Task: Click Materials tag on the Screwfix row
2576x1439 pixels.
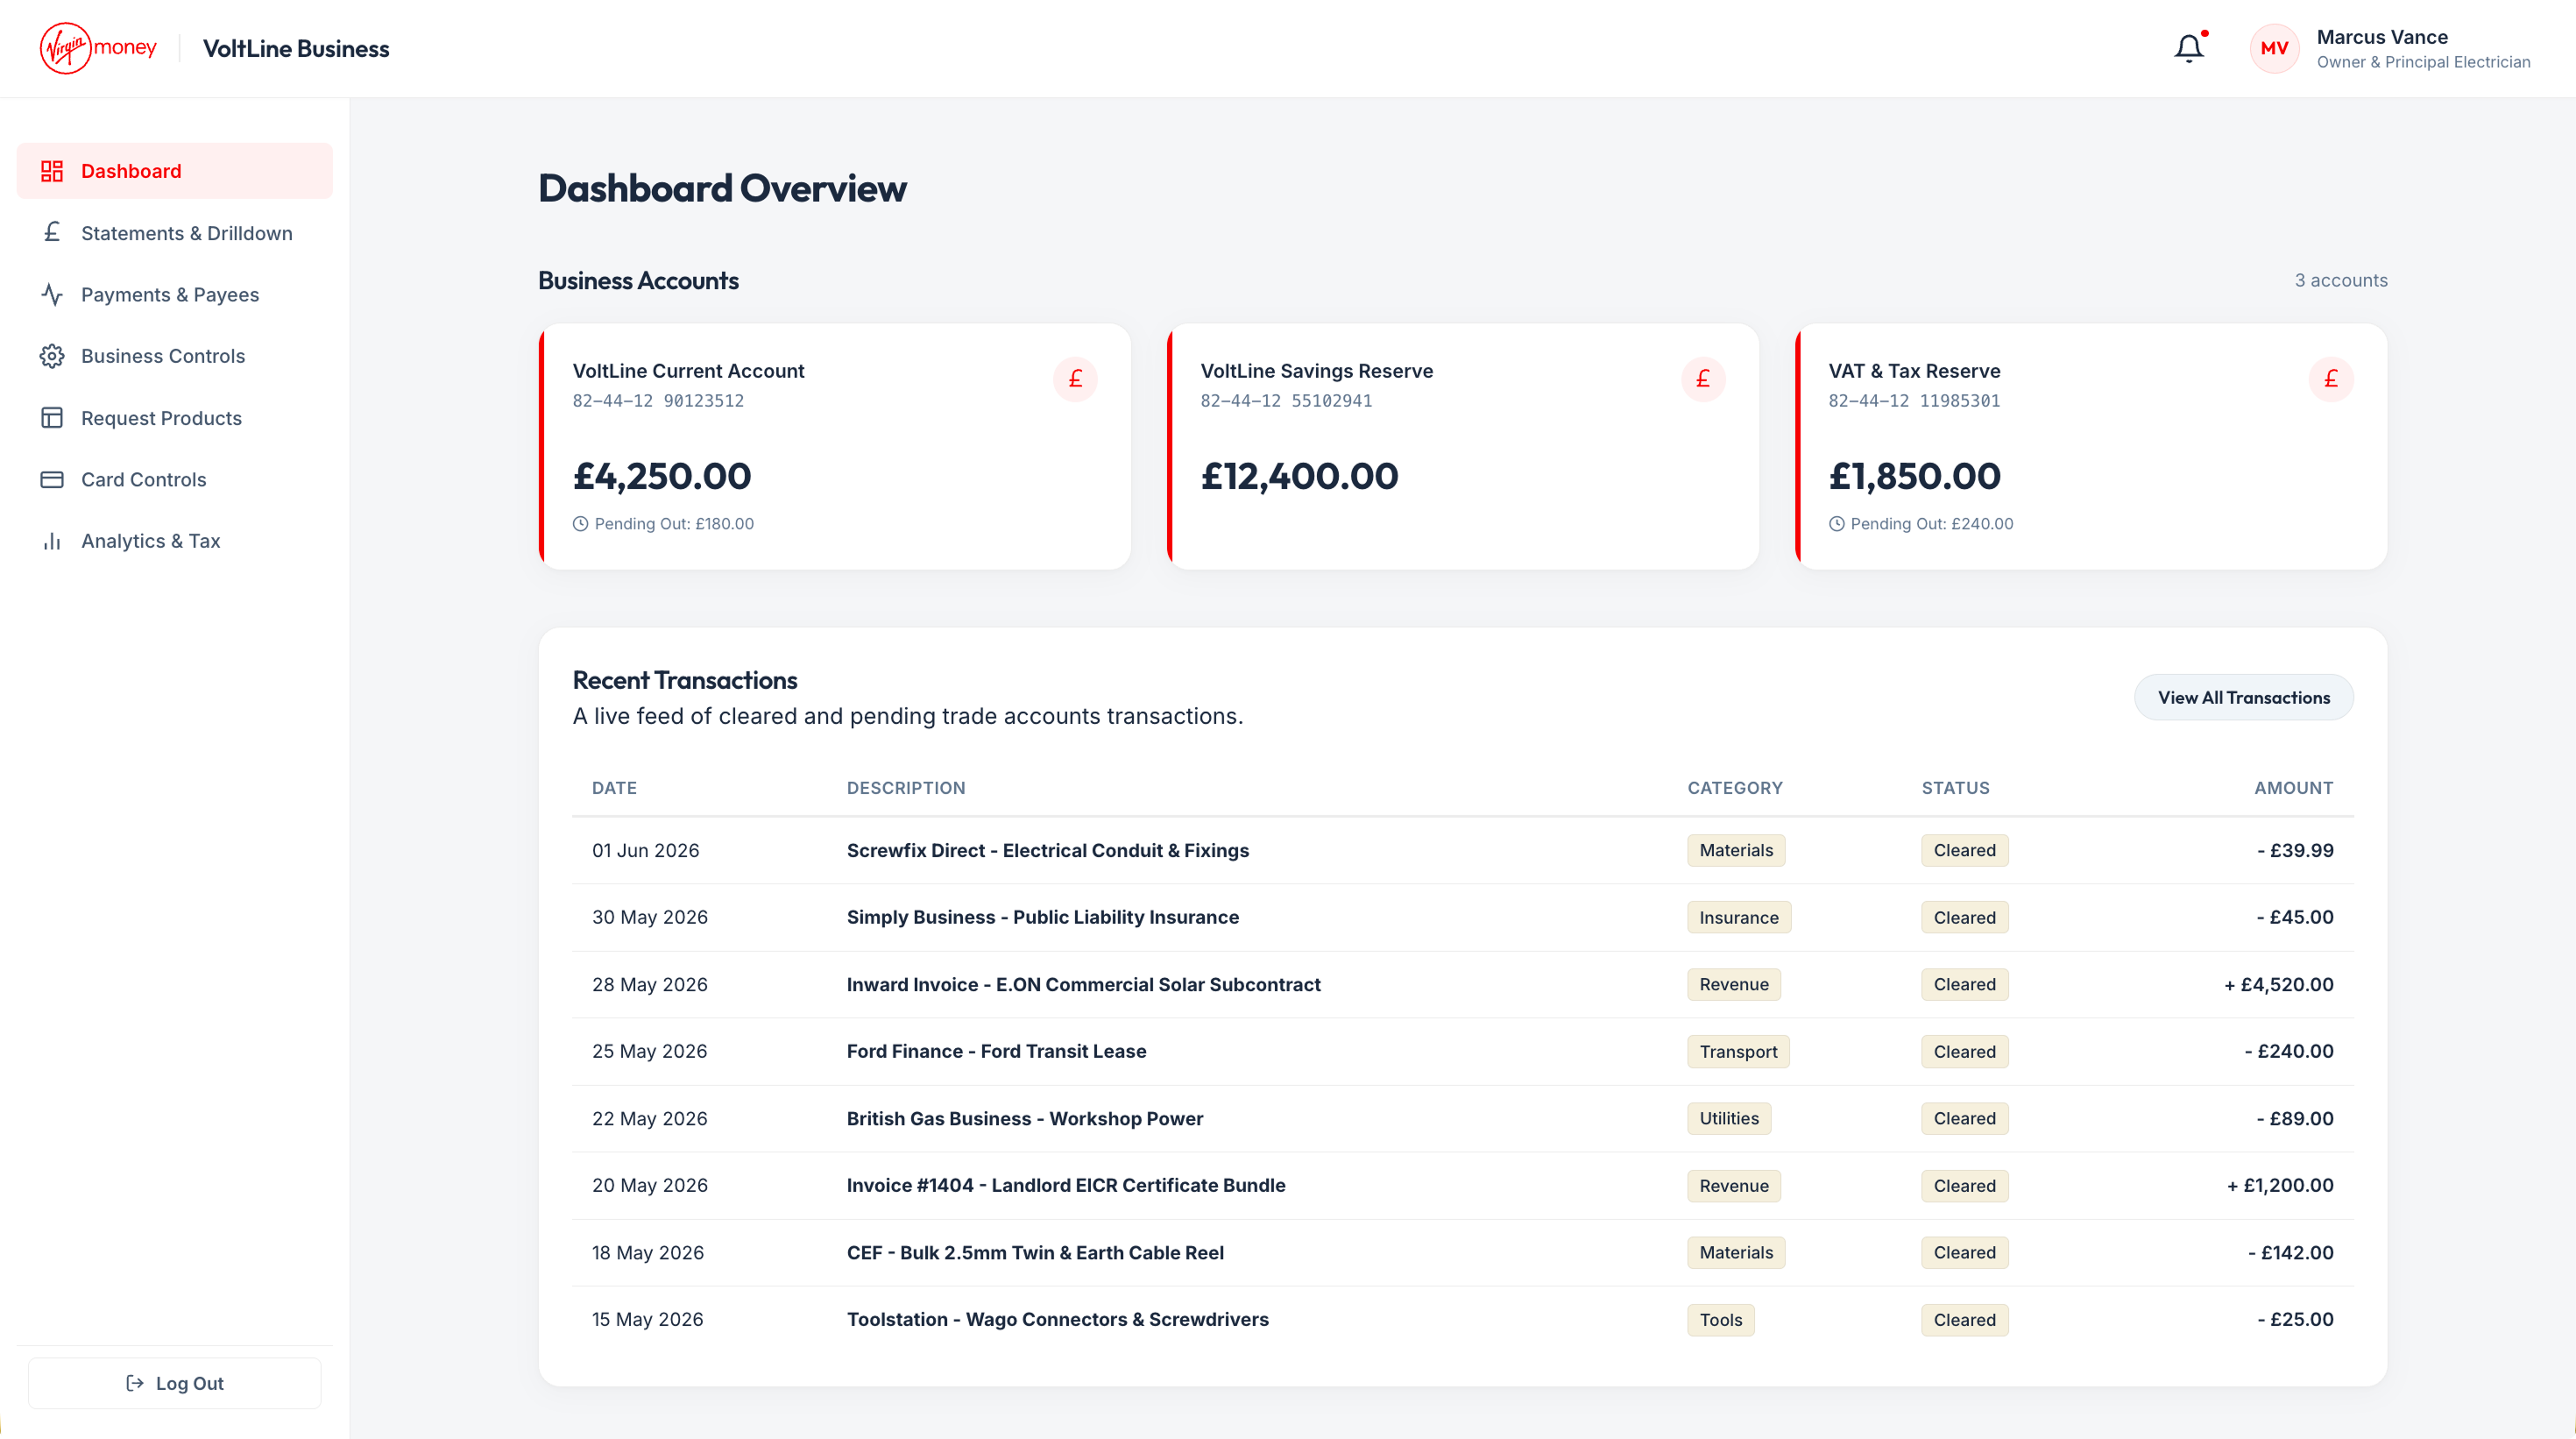Action: coord(1736,850)
